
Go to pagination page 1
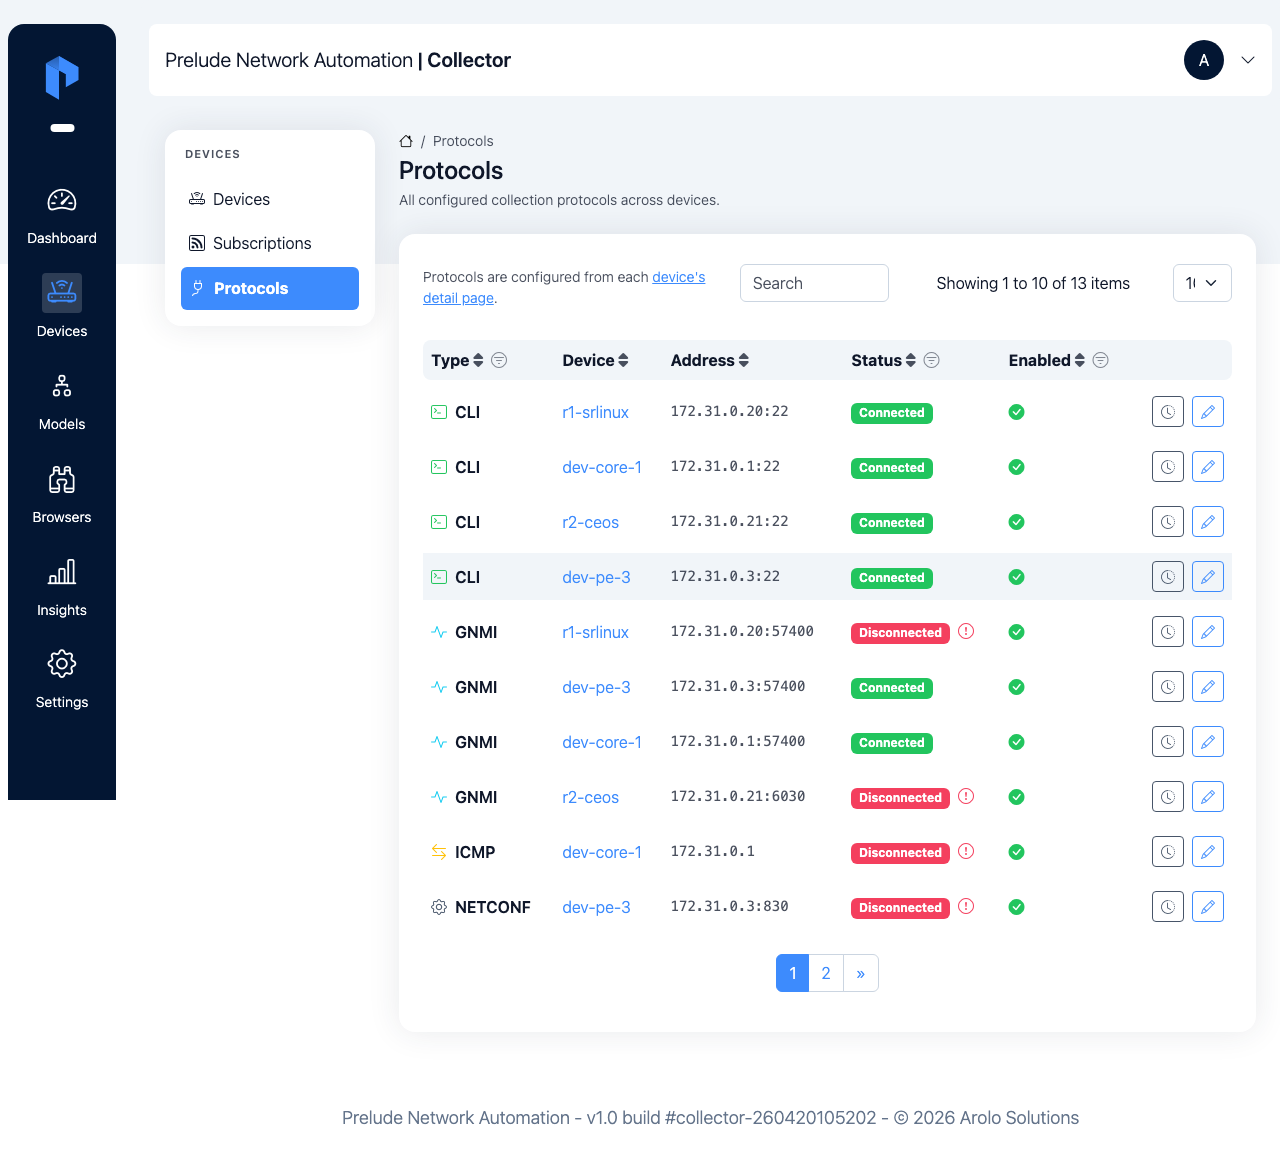(793, 973)
